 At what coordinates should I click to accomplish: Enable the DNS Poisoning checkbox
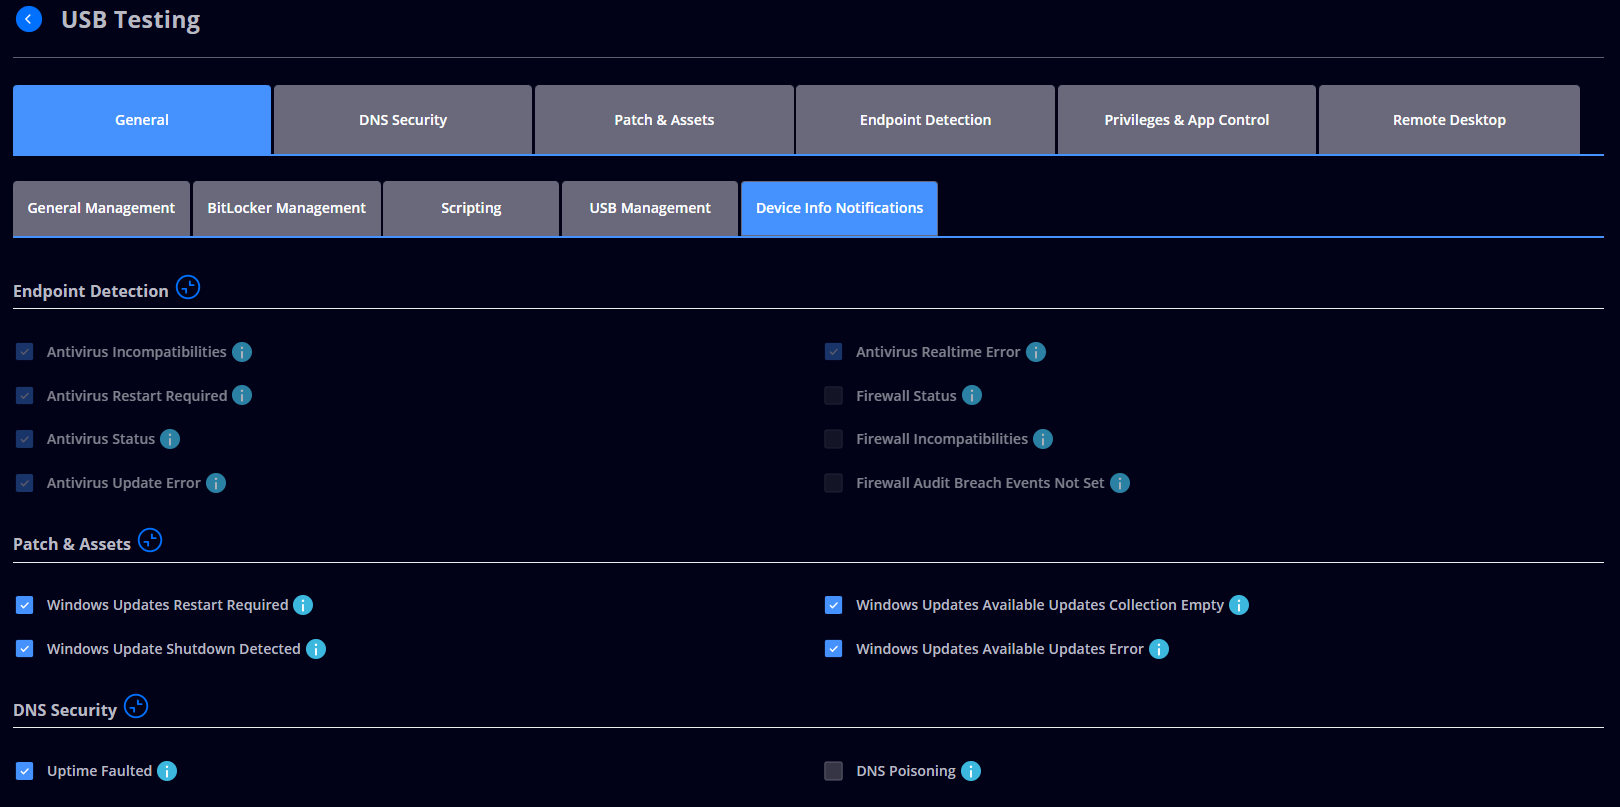tap(833, 771)
